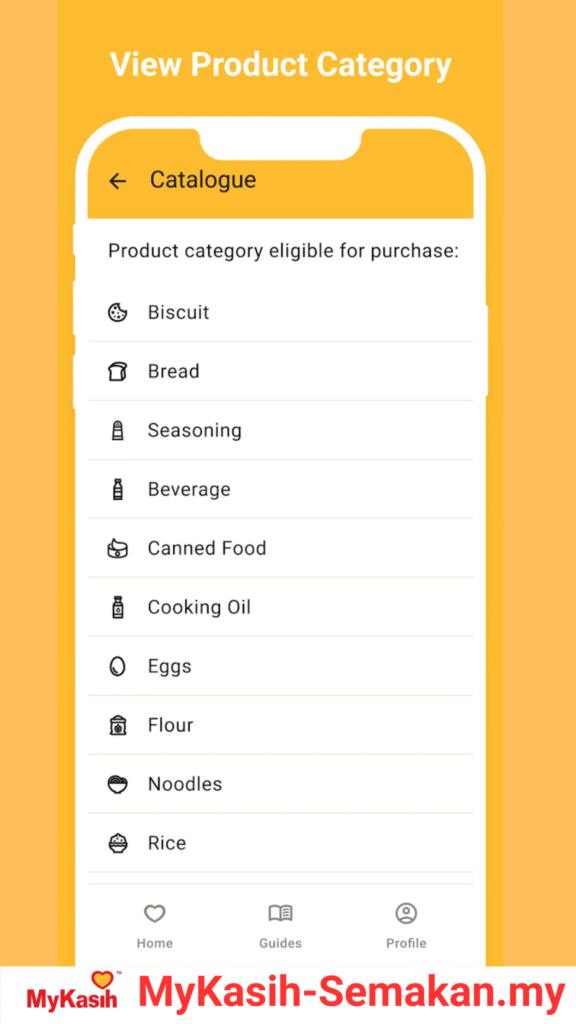Click the Seasoning shaker icon
The image size is (576, 1024).
click(118, 430)
